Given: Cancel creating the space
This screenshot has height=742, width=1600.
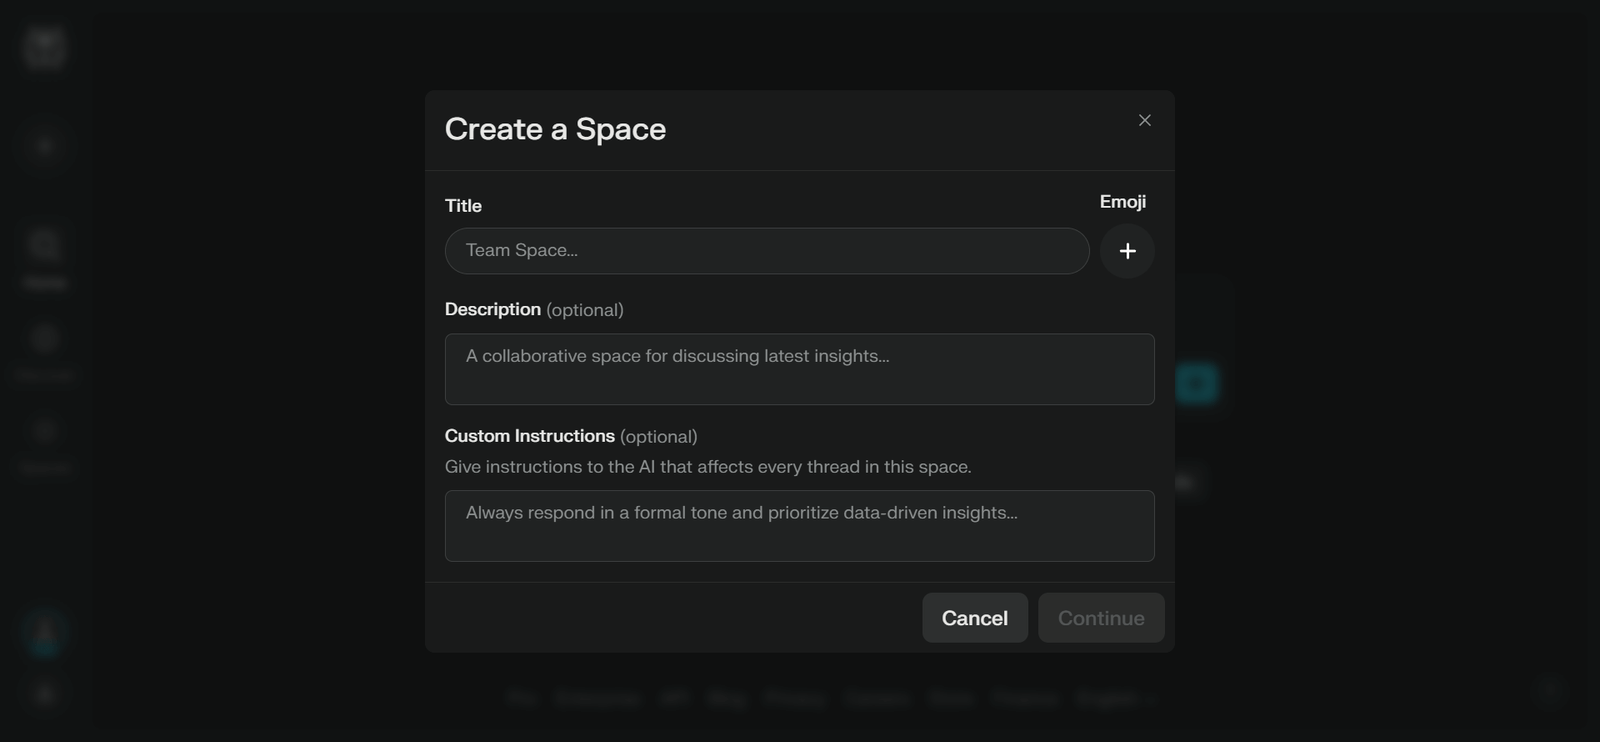Looking at the screenshot, I should coord(975,618).
